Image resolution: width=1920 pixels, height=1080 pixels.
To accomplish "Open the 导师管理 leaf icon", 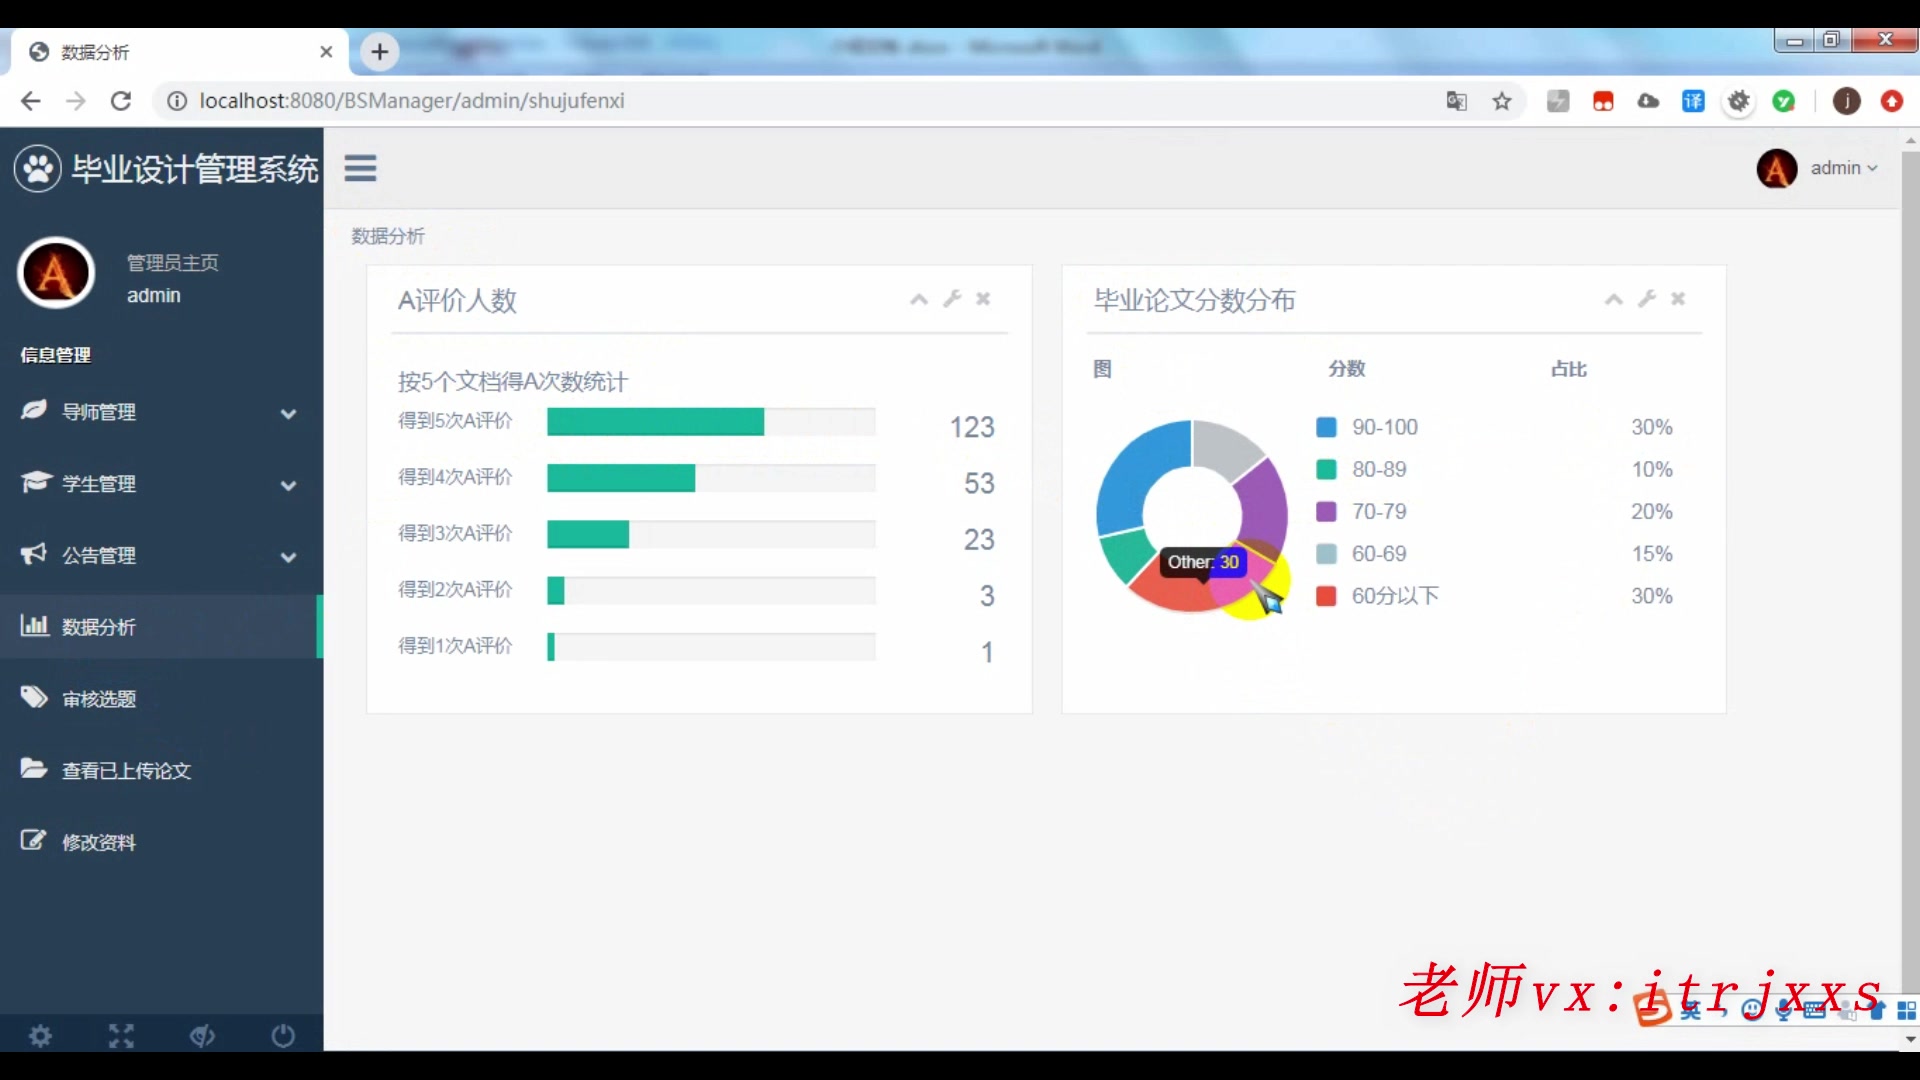I will pyautogui.click(x=34, y=410).
